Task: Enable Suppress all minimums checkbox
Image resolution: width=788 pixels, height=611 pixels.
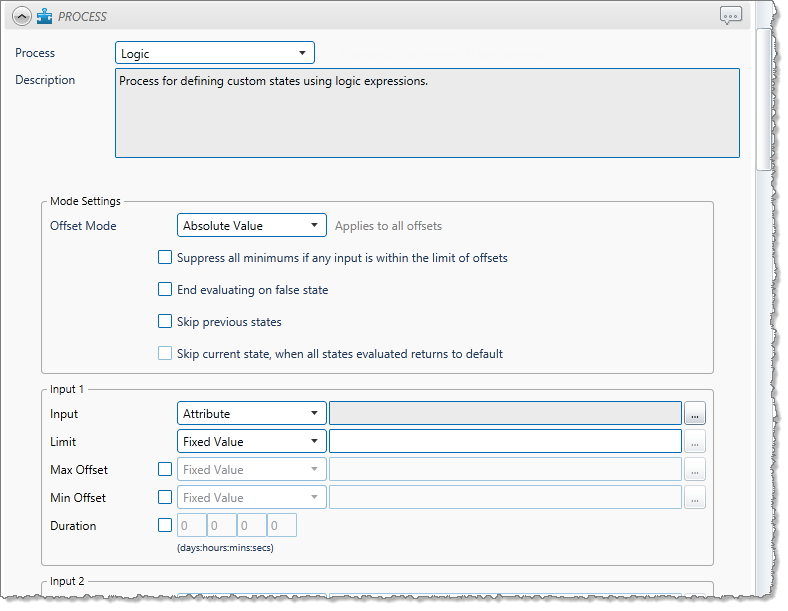Action: [x=165, y=258]
